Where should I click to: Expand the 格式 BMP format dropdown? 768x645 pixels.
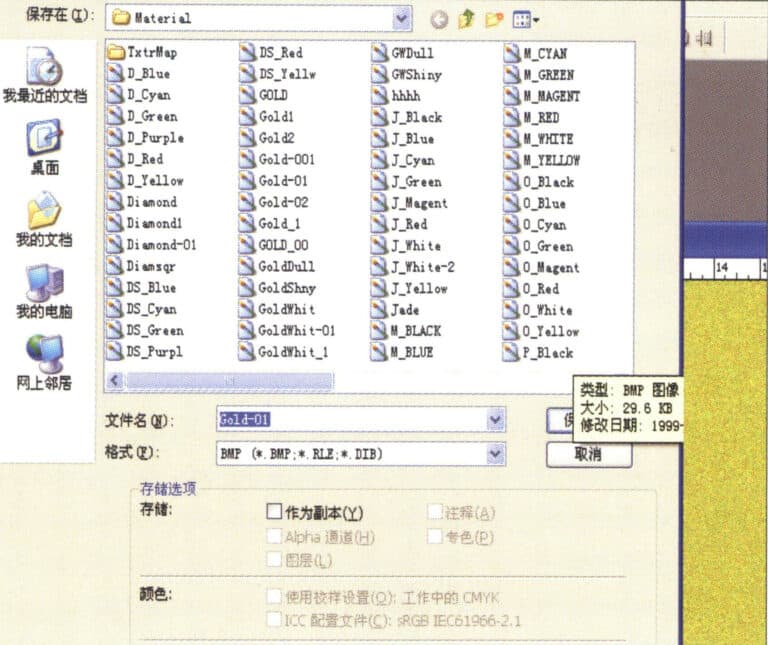pos(495,454)
